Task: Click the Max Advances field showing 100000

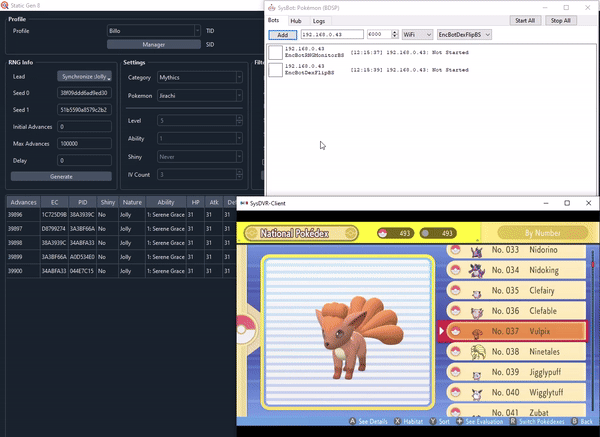Action: 84,143
